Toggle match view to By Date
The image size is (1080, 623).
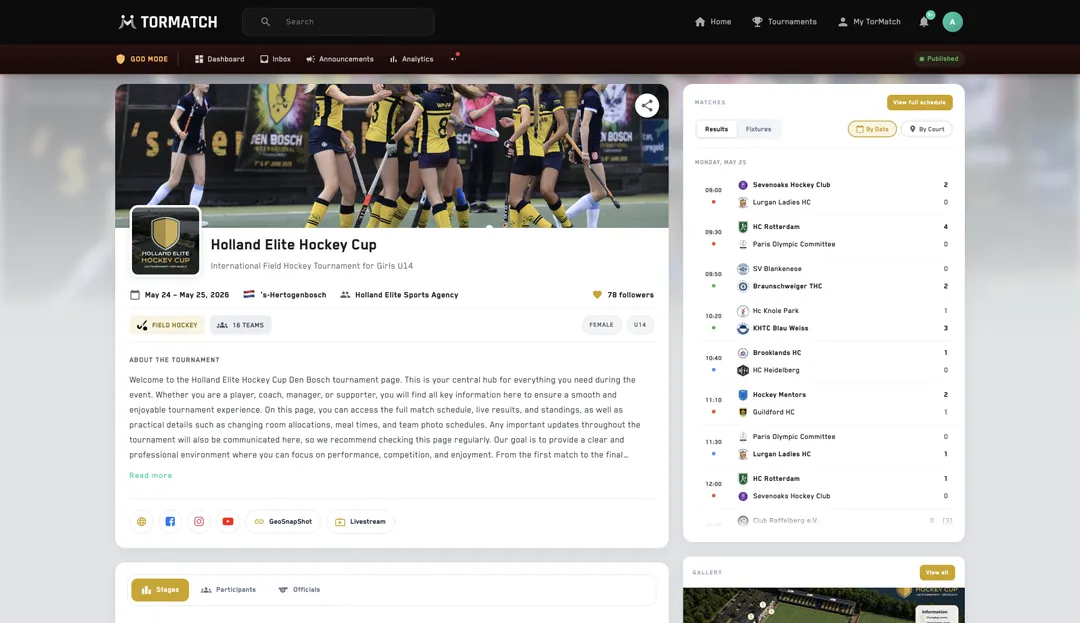[x=872, y=129]
